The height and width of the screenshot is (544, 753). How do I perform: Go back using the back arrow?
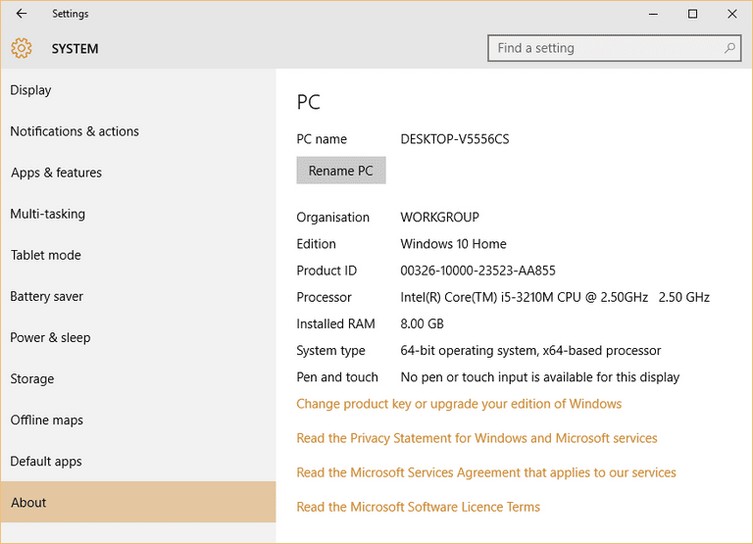click(x=21, y=13)
